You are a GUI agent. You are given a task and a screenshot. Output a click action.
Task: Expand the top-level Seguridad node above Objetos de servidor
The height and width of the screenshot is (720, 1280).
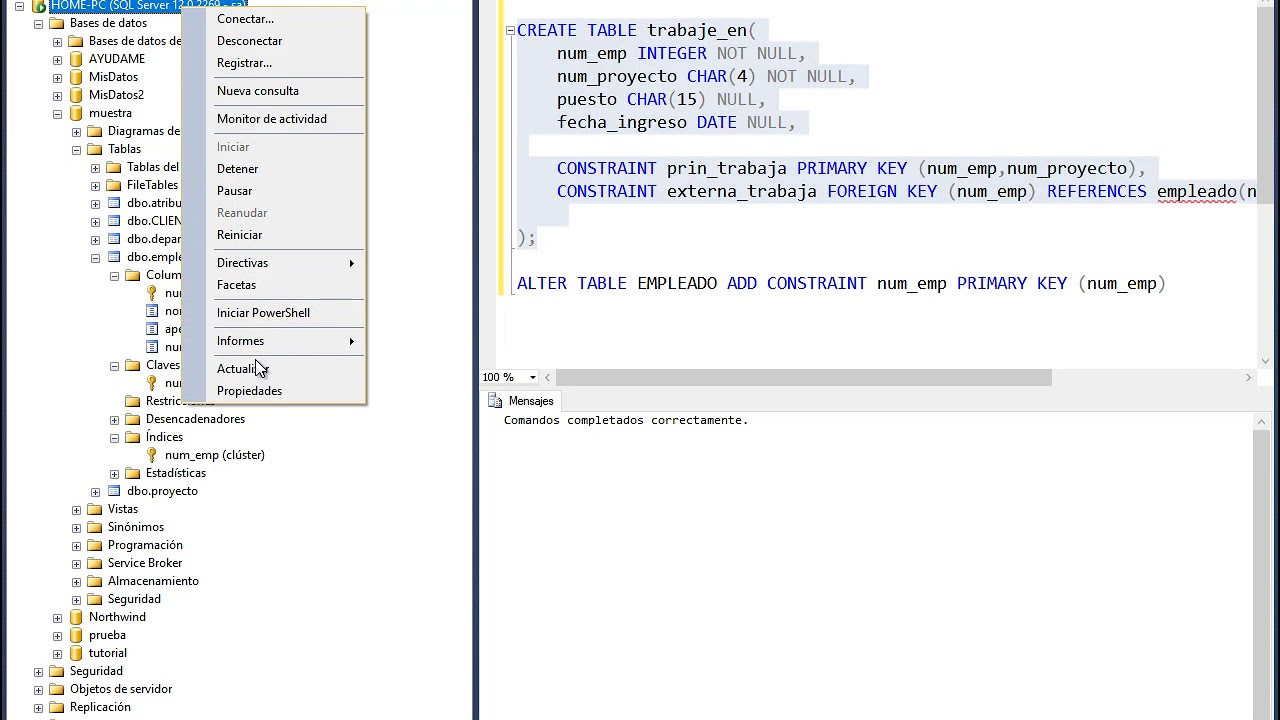pyautogui.click(x=38, y=671)
